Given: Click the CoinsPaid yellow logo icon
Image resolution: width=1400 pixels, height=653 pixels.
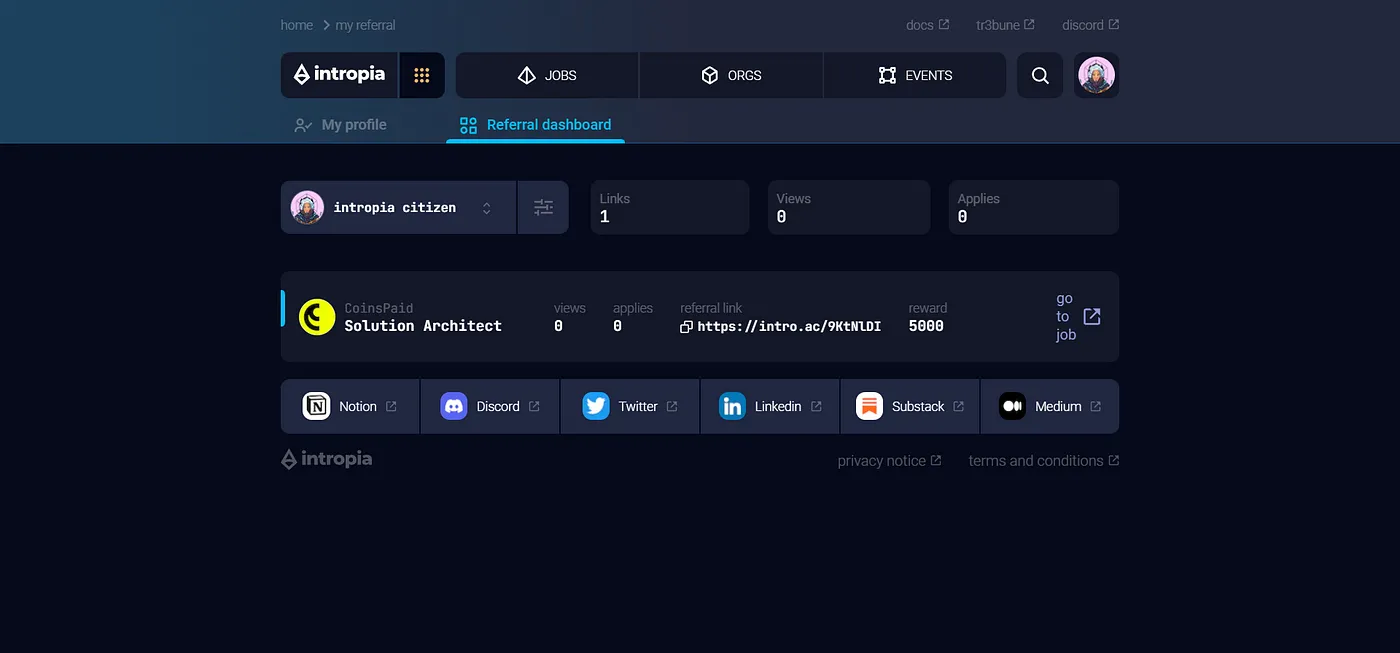Looking at the screenshot, I should [317, 317].
